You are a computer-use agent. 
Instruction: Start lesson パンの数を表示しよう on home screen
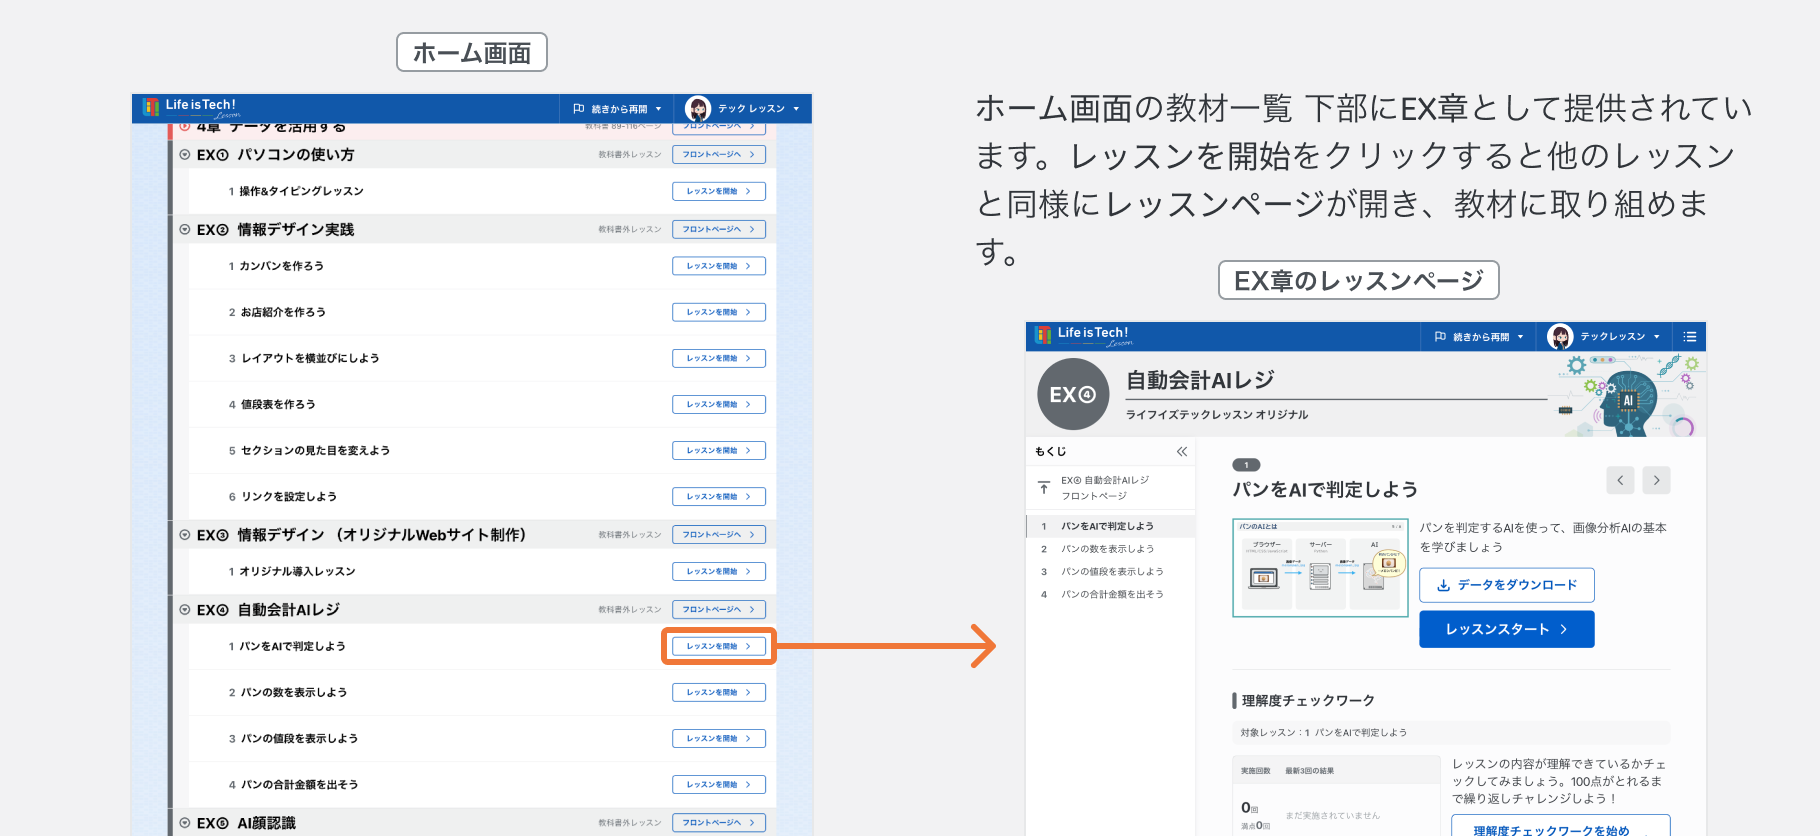pos(719,692)
